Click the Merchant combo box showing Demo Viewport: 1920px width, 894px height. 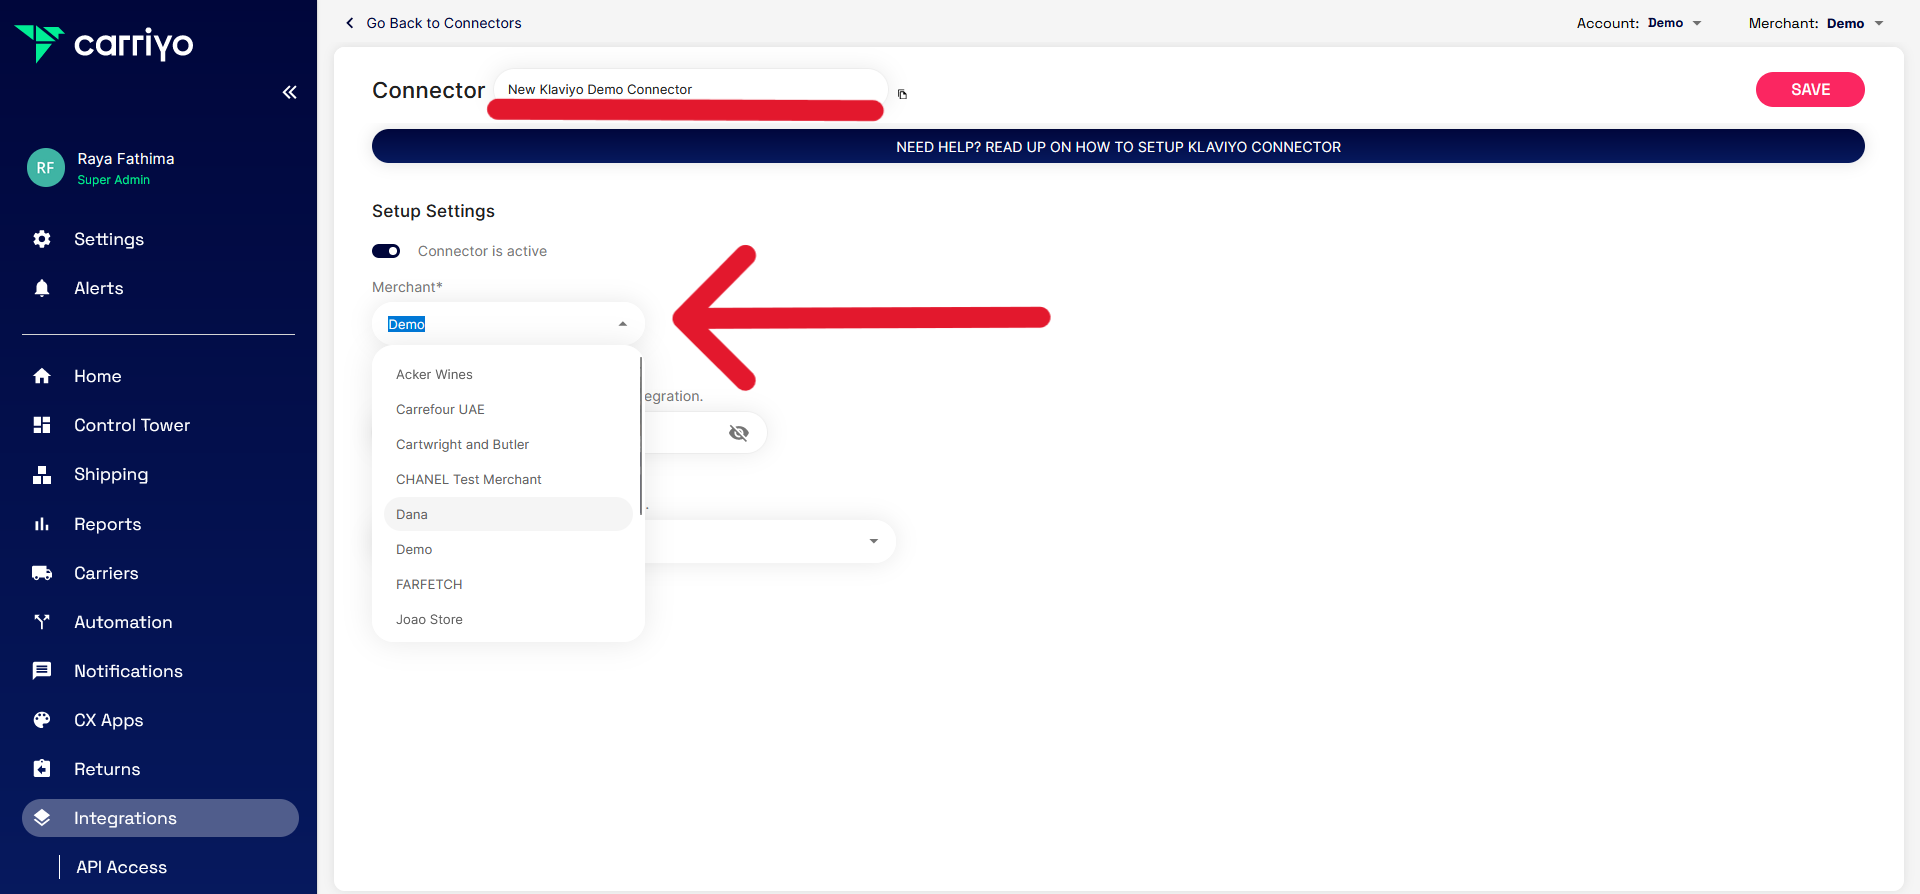[508, 324]
